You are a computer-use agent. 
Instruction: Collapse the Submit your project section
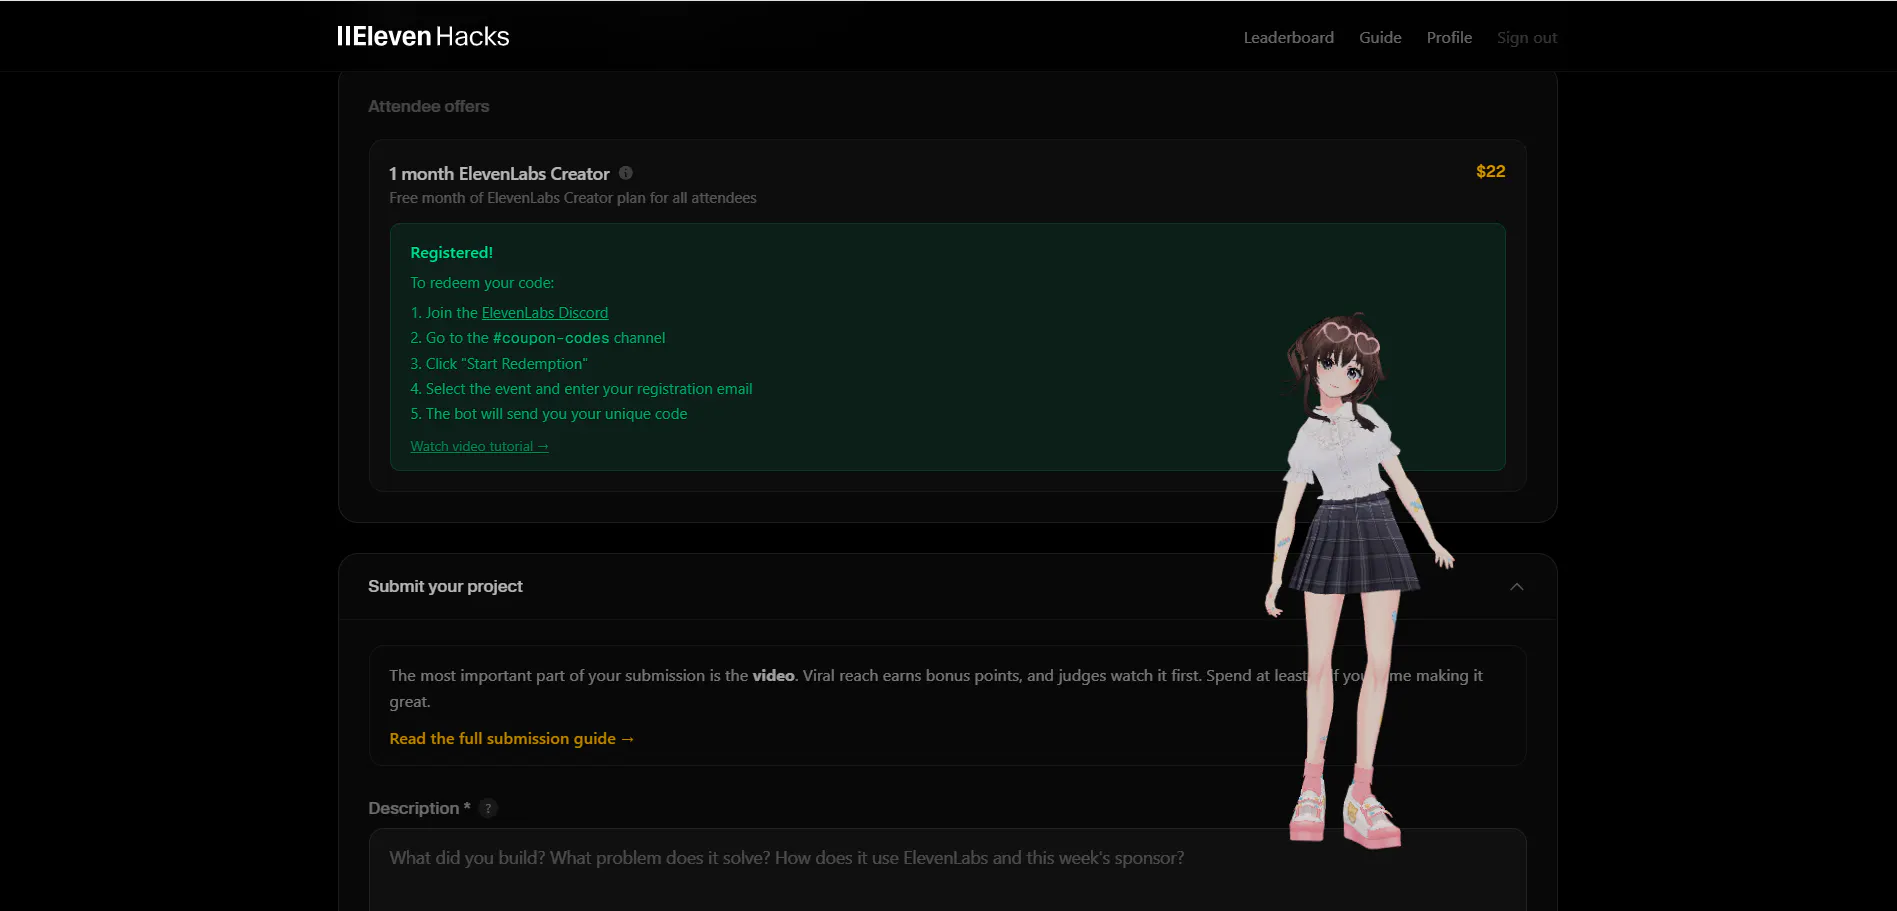[x=1516, y=587]
